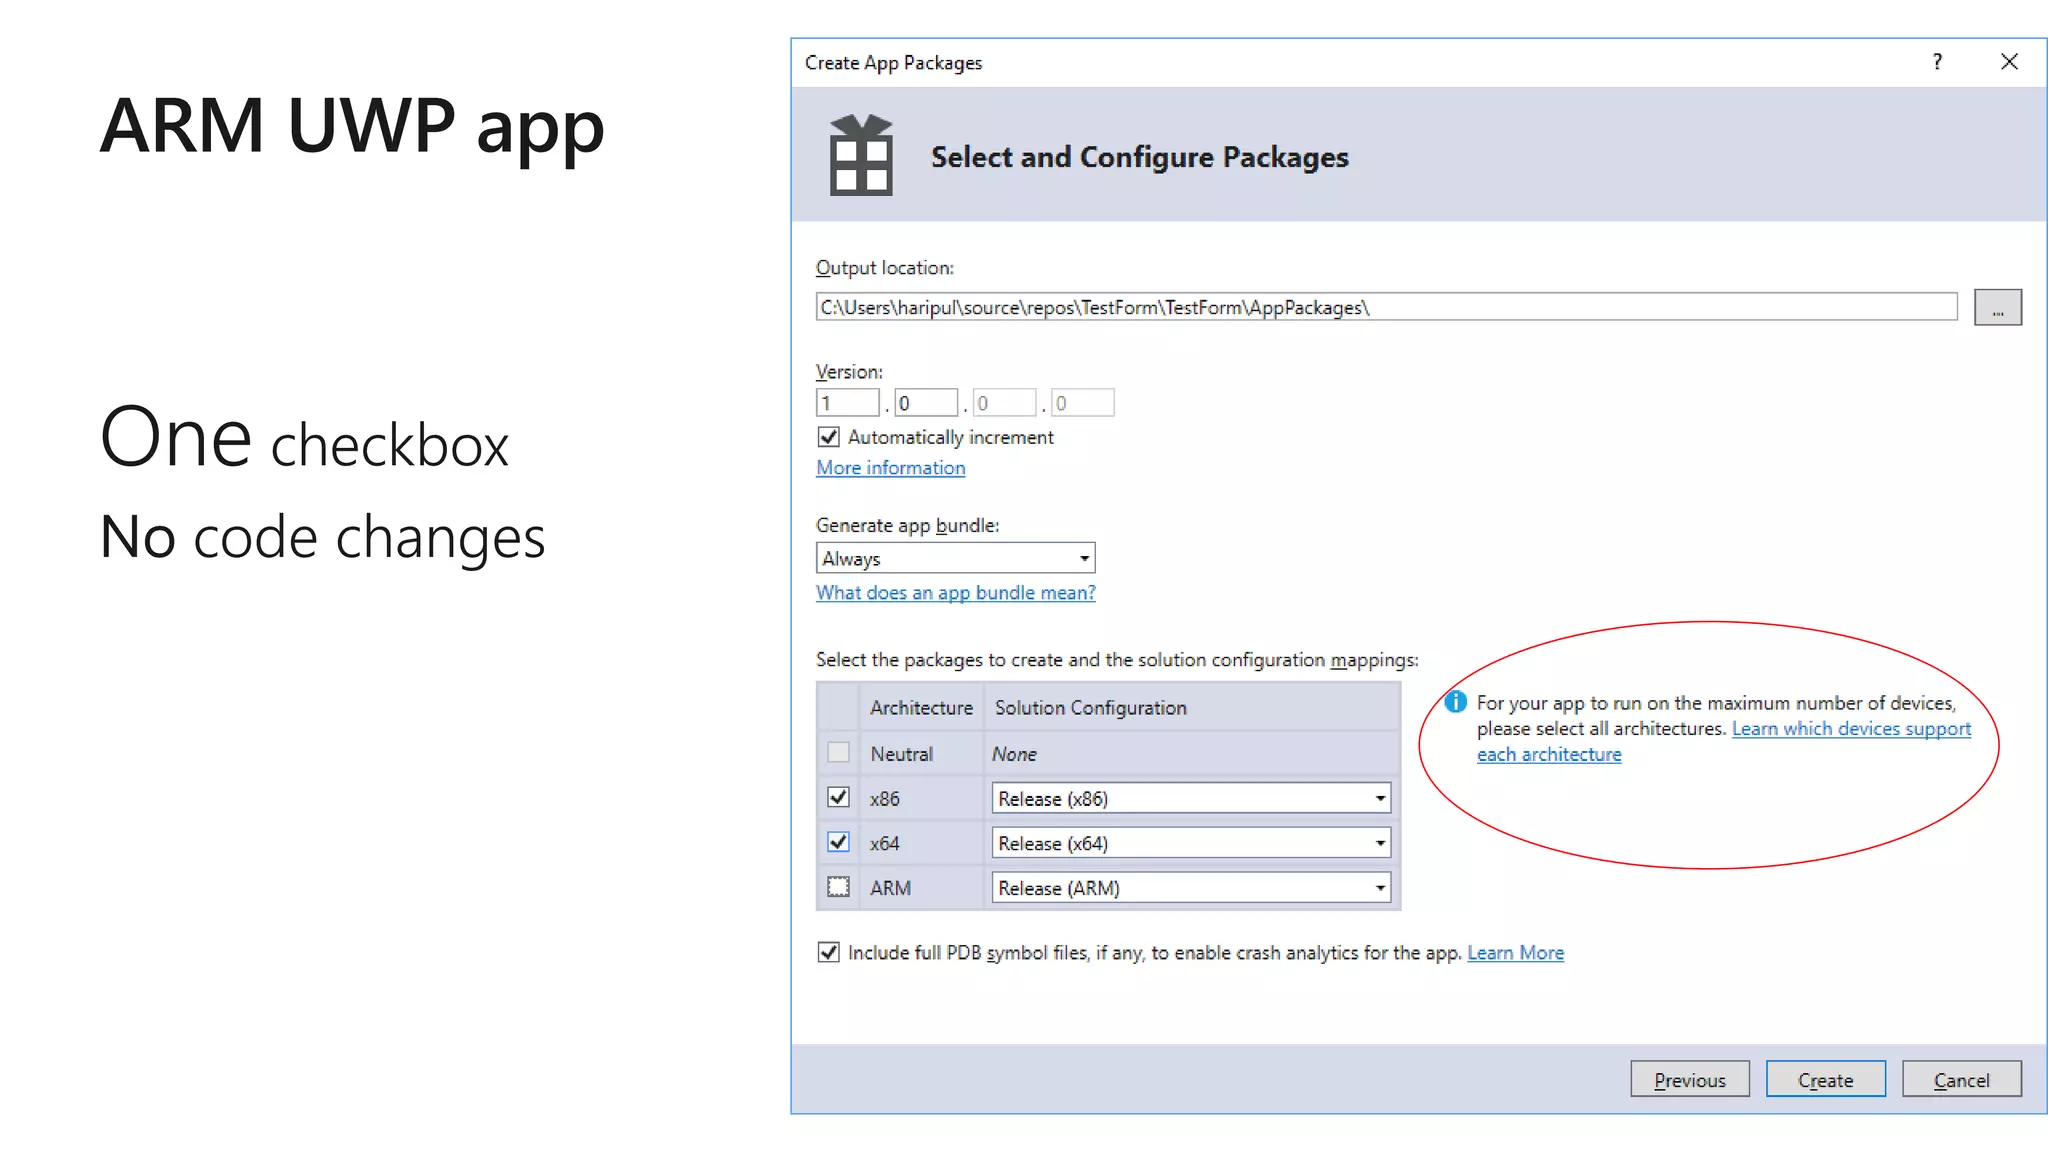
Task: Expand Release (x86) configuration dropdown
Action: click(1190, 798)
